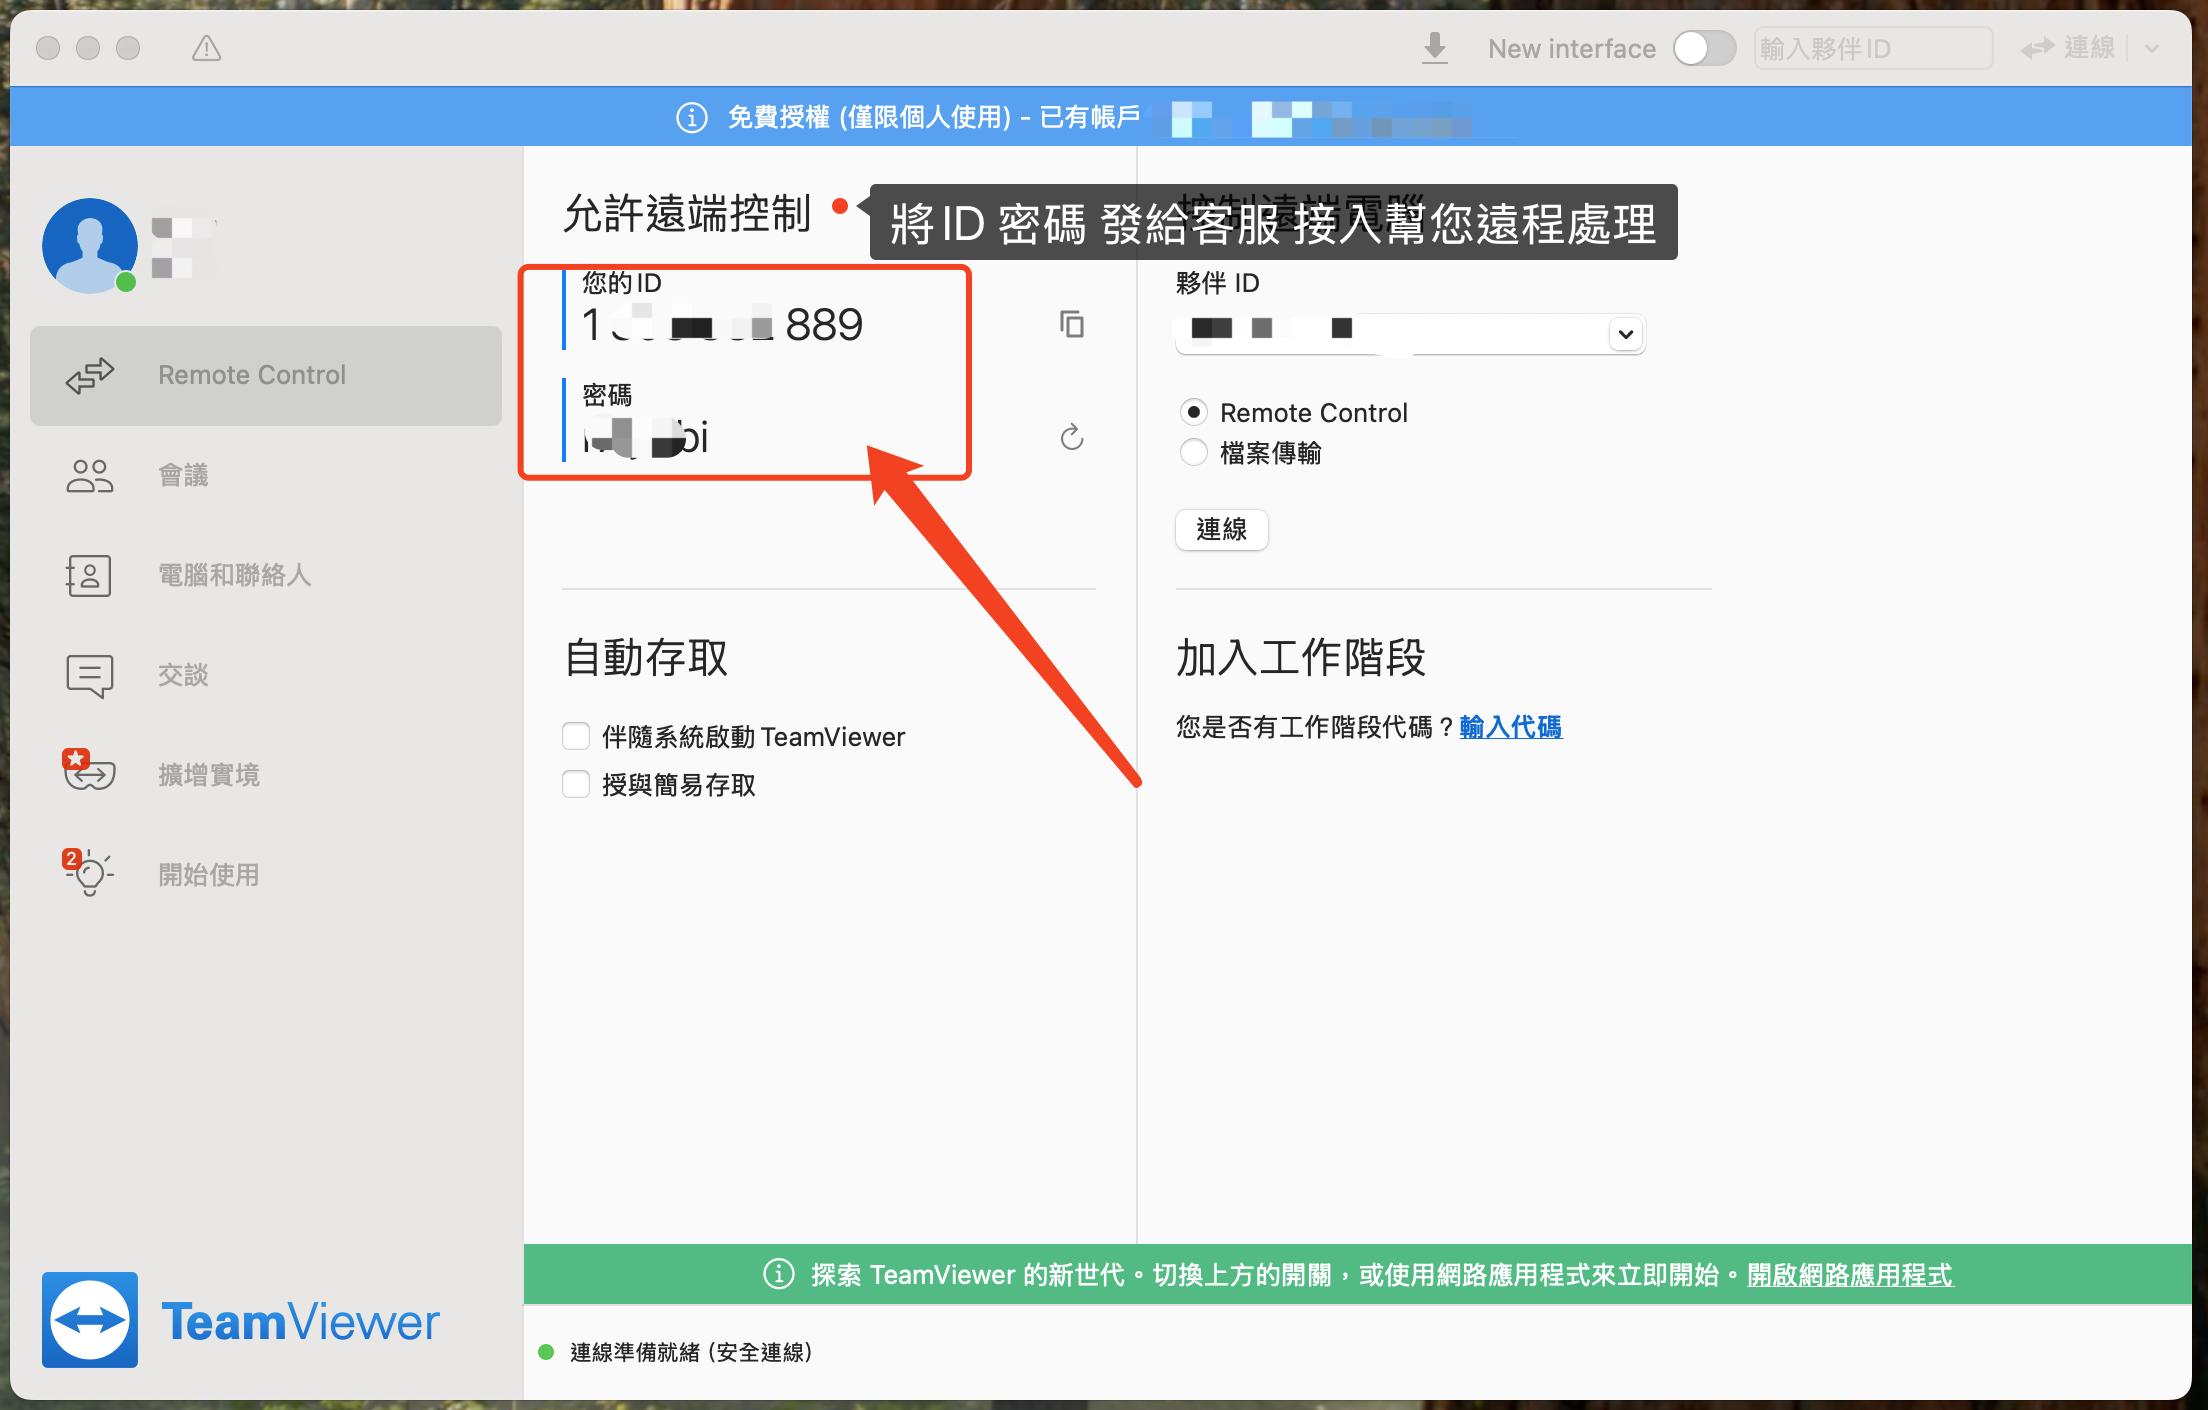This screenshot has width=2208, height=1410.
Task: Click the 會議 people icon
Action: coord(90,476)
